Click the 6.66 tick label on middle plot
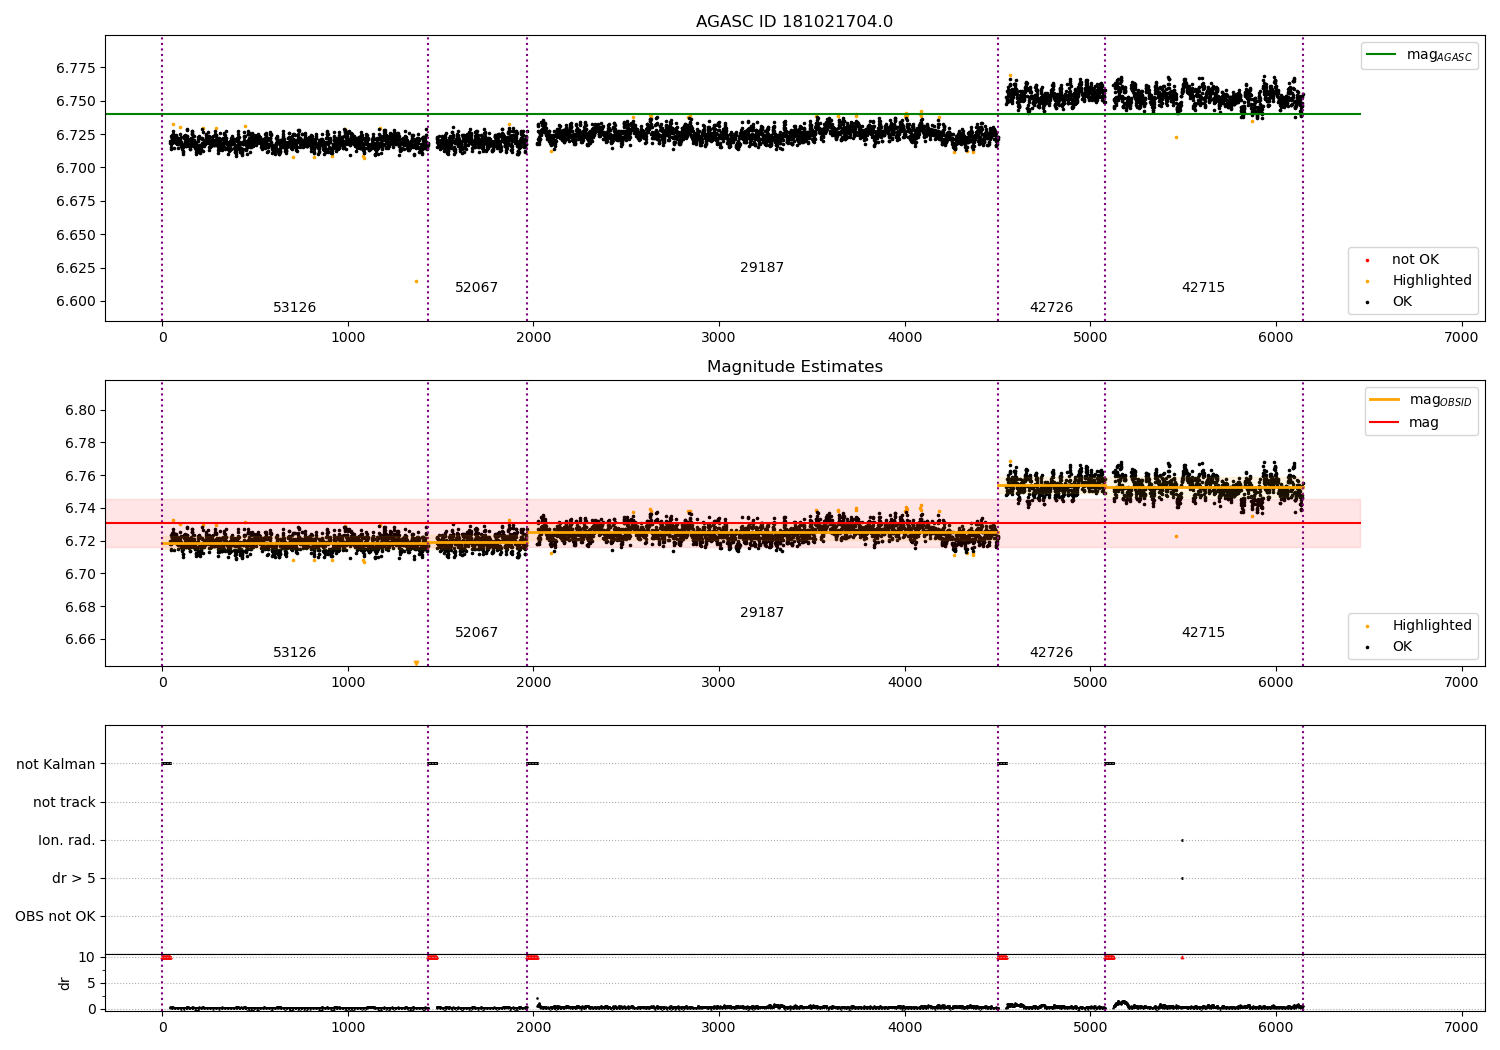Screen dimensions: 1500x1050 (x=80, y=640)
